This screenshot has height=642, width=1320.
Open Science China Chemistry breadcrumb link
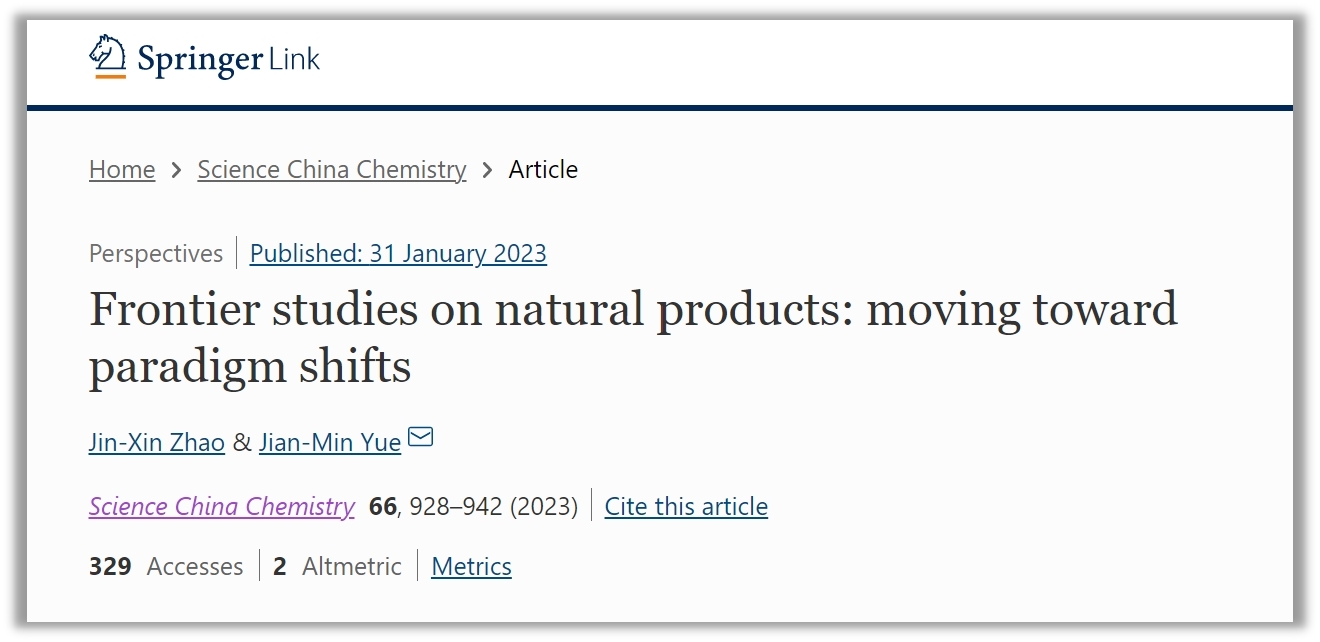coord(332,170)
